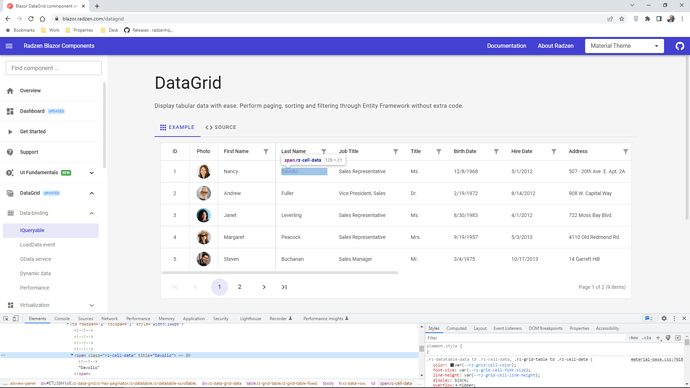The height and width of the screenshot is (388, 690).
Task: Open the DevTools Network tab
Action: (x=110, y=318)
